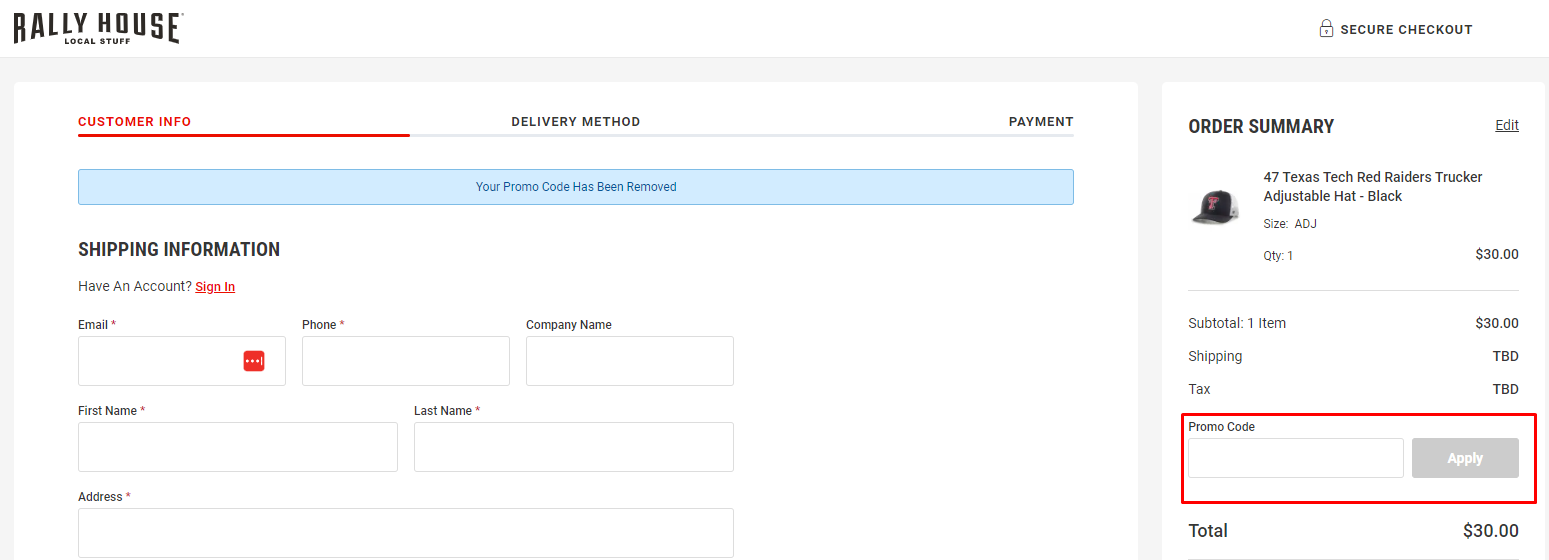
Task: Go to the Payment step
Action: (1041, 122)
